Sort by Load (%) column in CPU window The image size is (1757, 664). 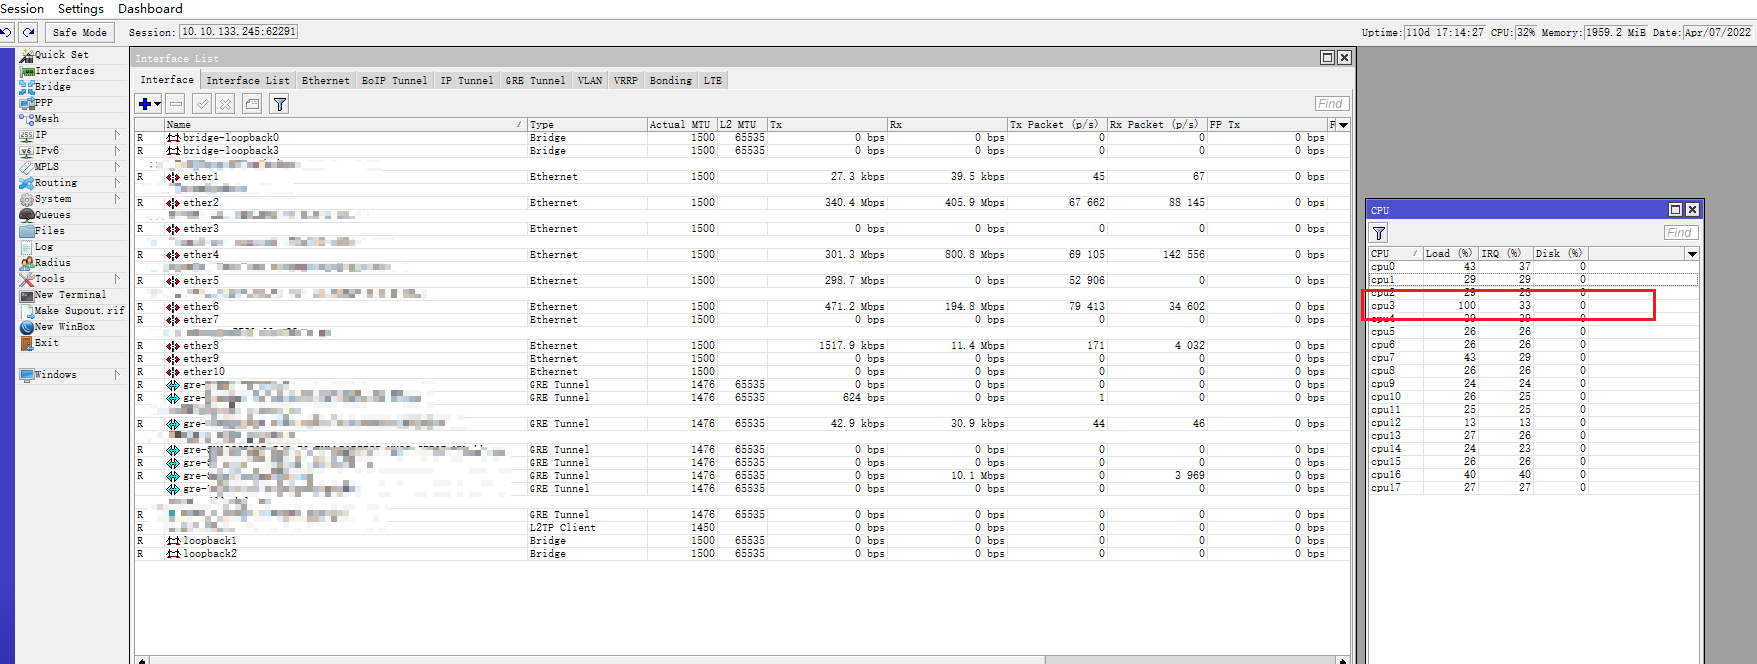1449,254
